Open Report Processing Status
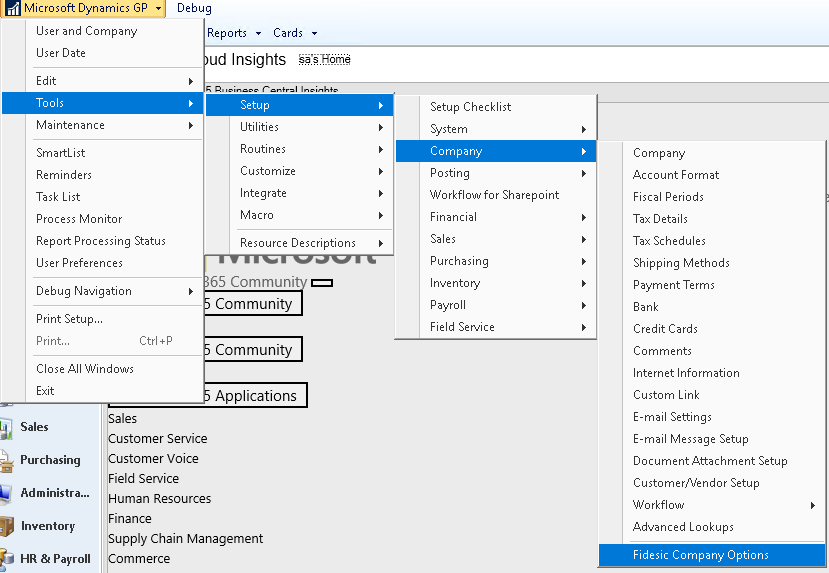 pyautogui.click(x=103, y=241)
